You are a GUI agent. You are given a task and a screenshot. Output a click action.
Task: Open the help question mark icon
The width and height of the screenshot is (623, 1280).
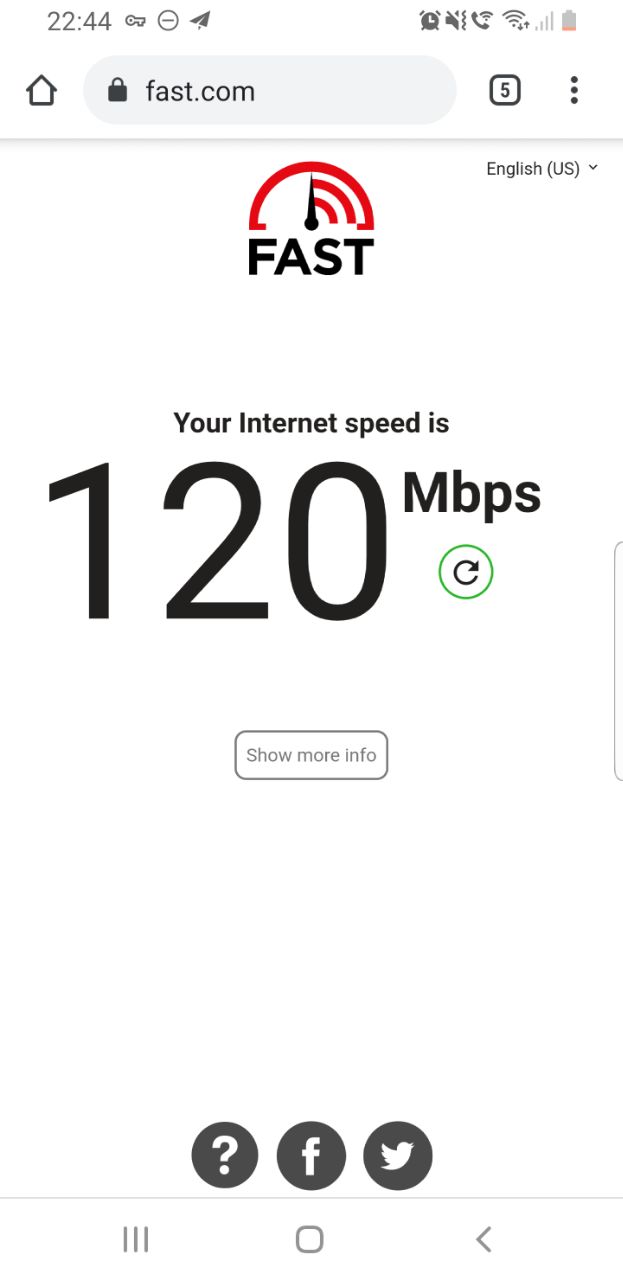coord(225,1156)
